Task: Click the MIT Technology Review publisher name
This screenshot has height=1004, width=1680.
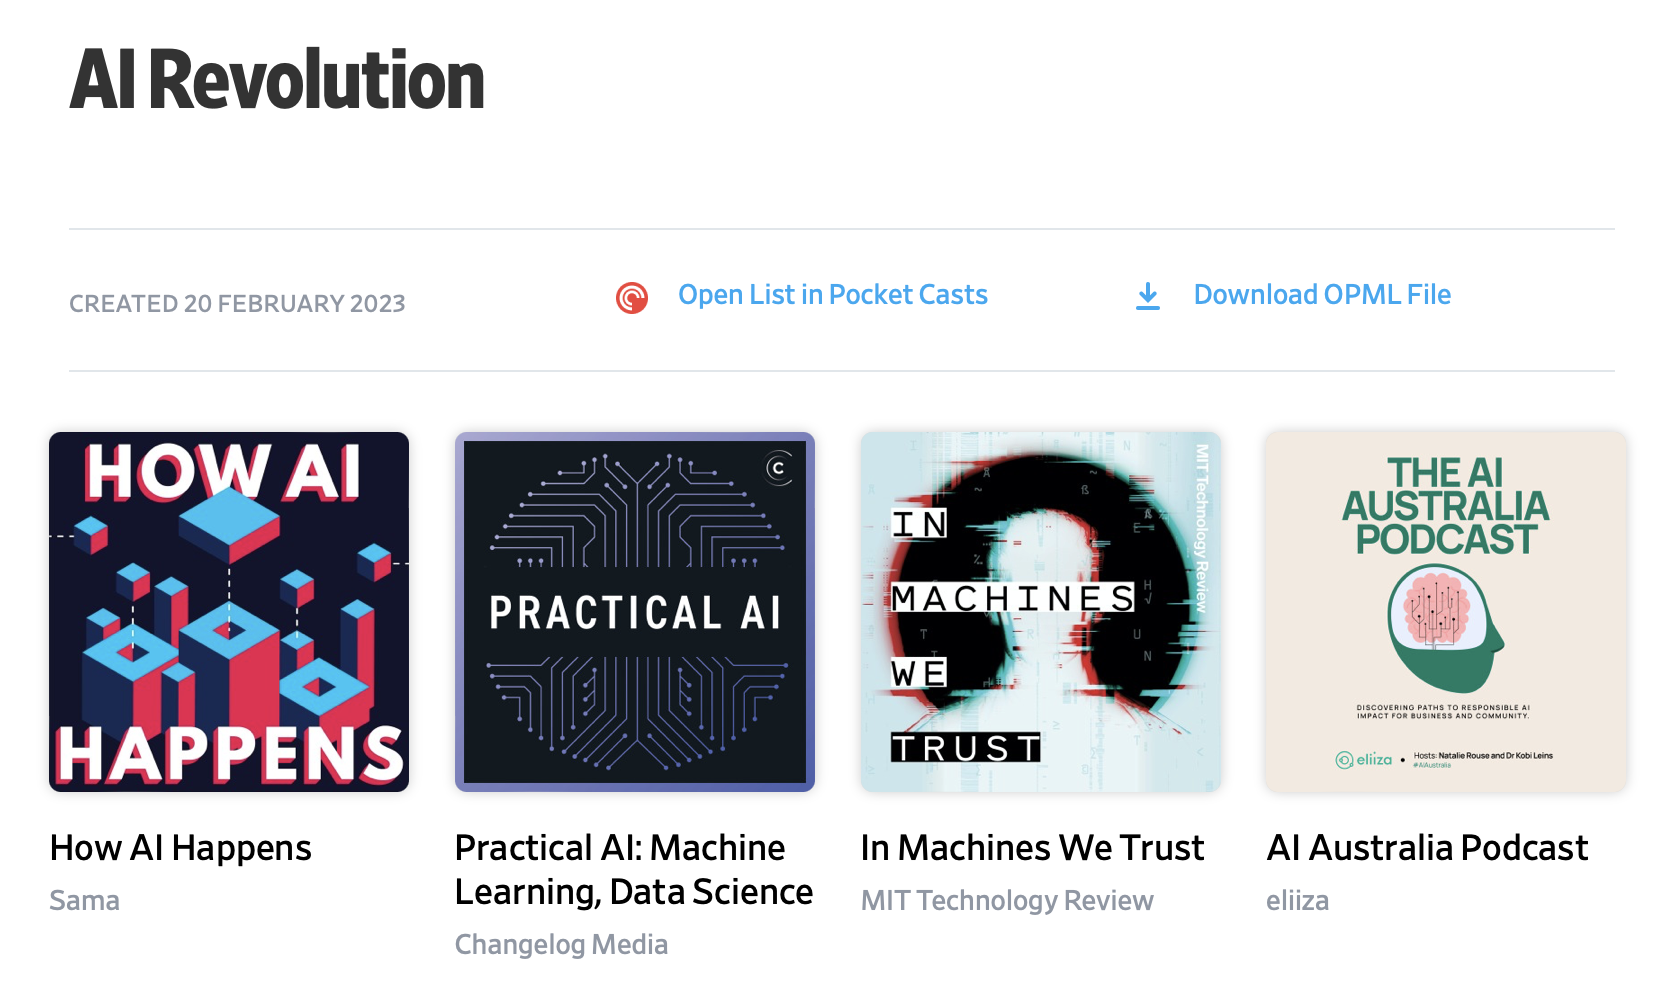Action: (x=1006, y=900)
